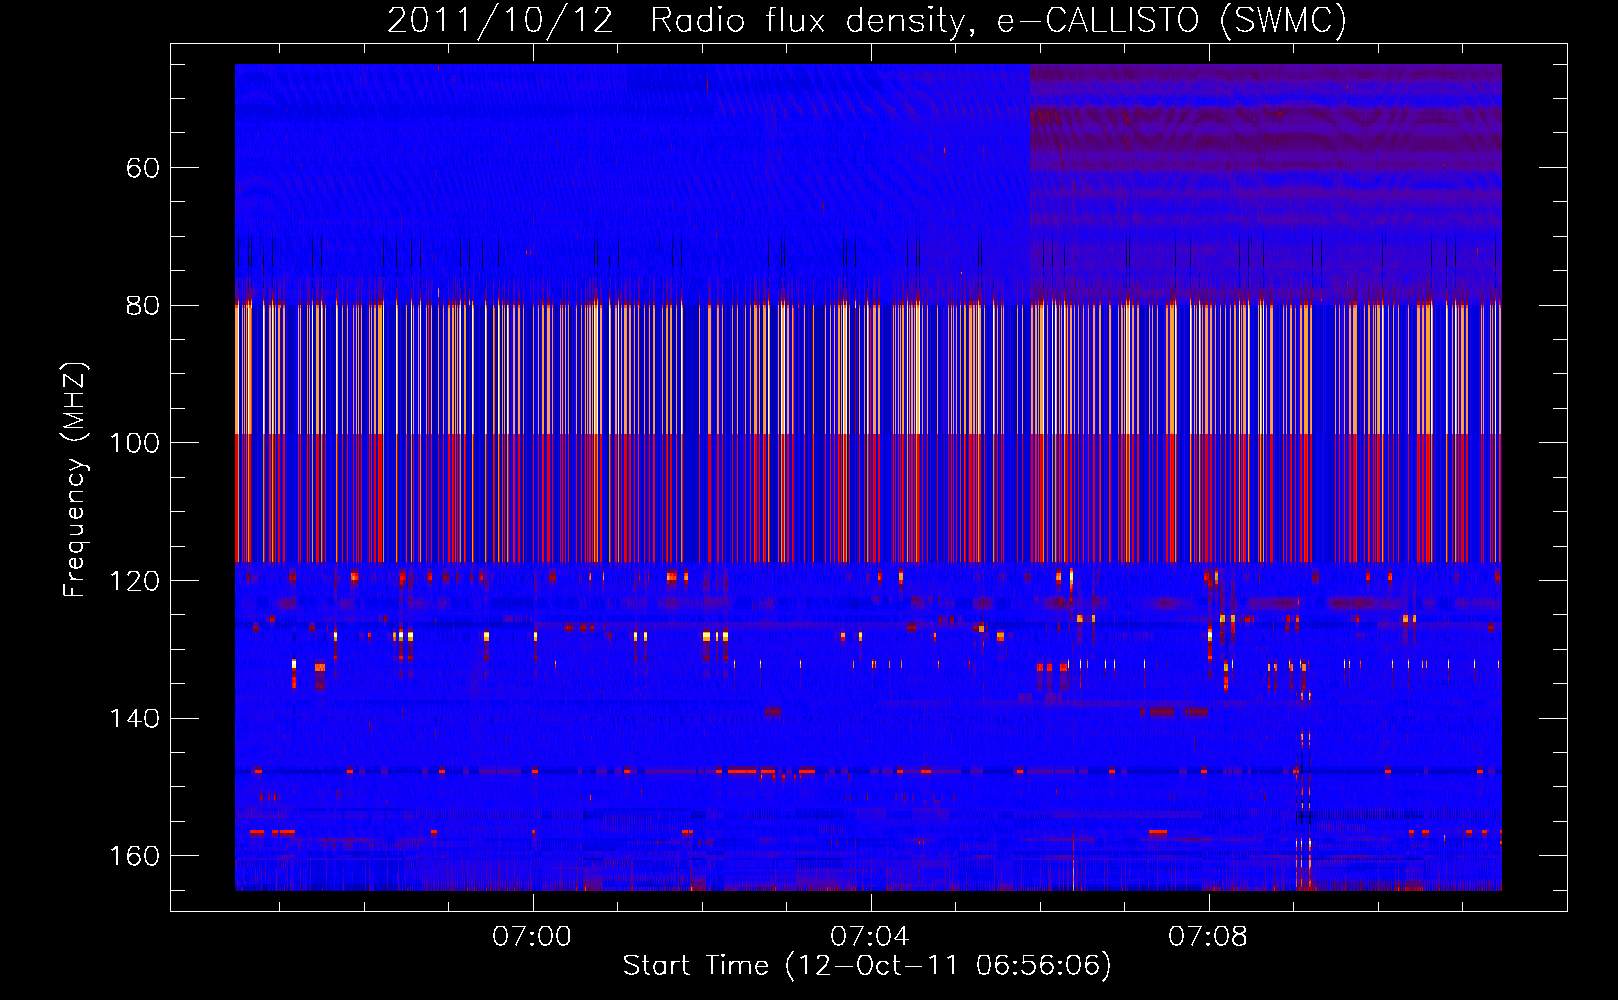The height and width of the screenshot is (1000, 1618).
Task: Click the '160' frequency tick label
Action: pos(134,856)
